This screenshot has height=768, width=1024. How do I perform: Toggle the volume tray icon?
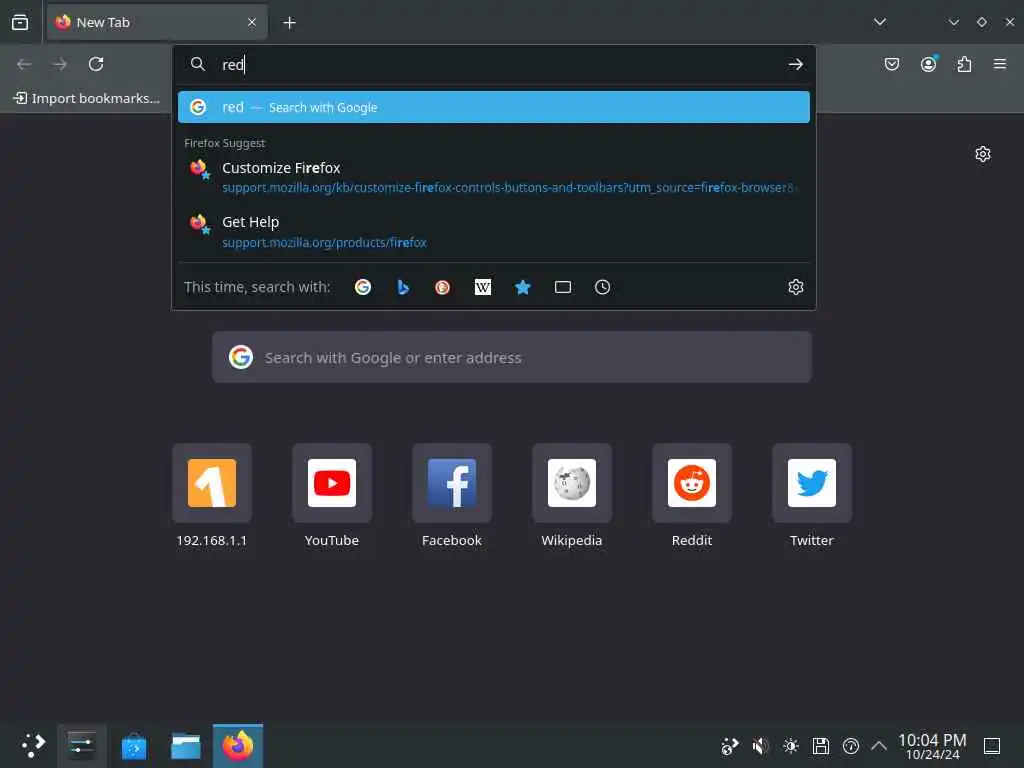point(760,746)
